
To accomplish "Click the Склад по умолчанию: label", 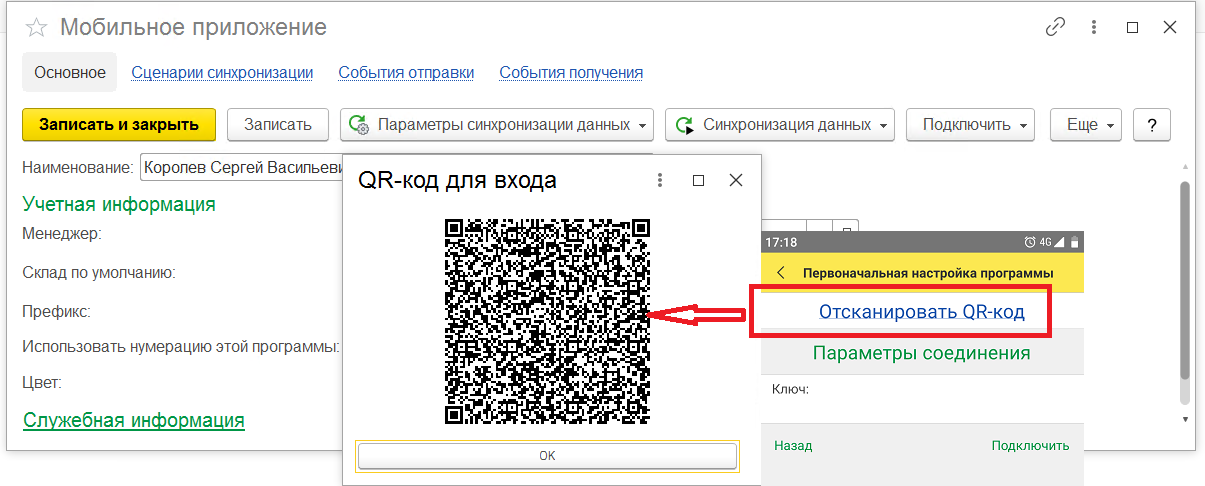I will pos(99,272).
